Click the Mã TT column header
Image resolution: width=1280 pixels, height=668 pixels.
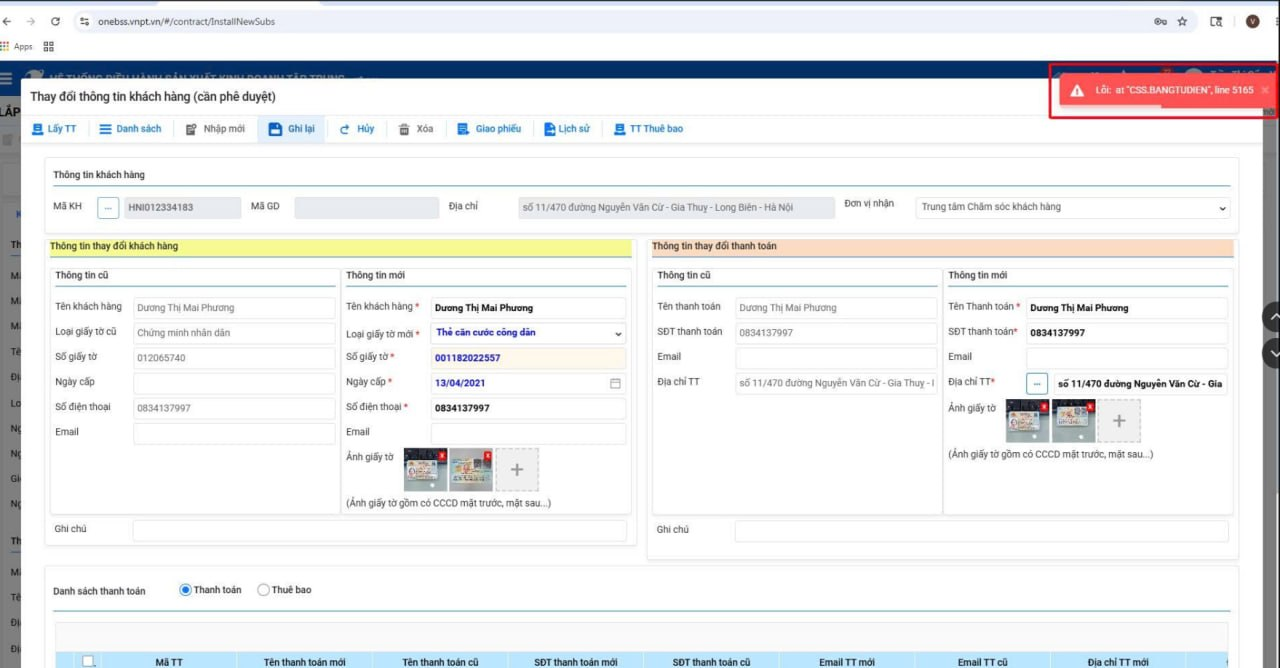point(169,661)
